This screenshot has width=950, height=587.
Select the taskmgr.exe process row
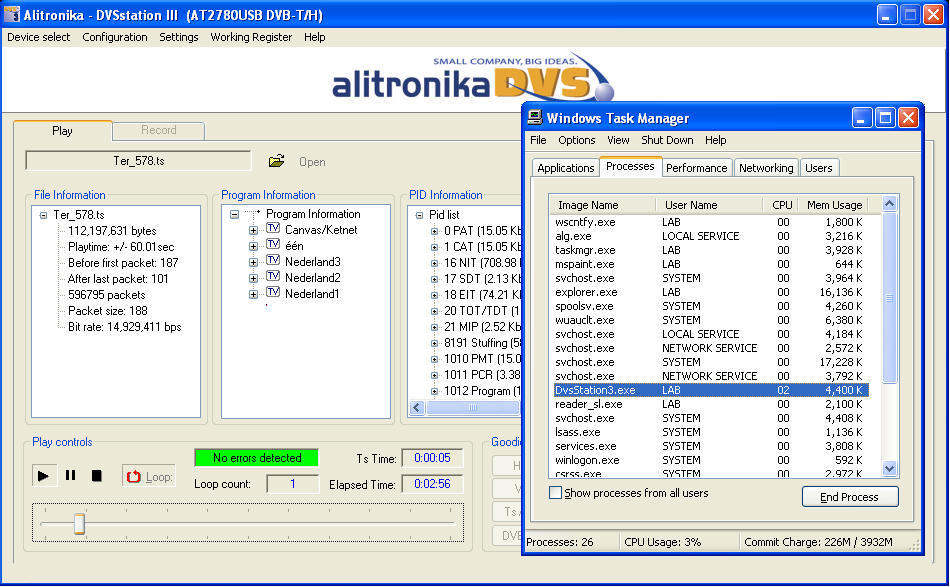[711, 250]
